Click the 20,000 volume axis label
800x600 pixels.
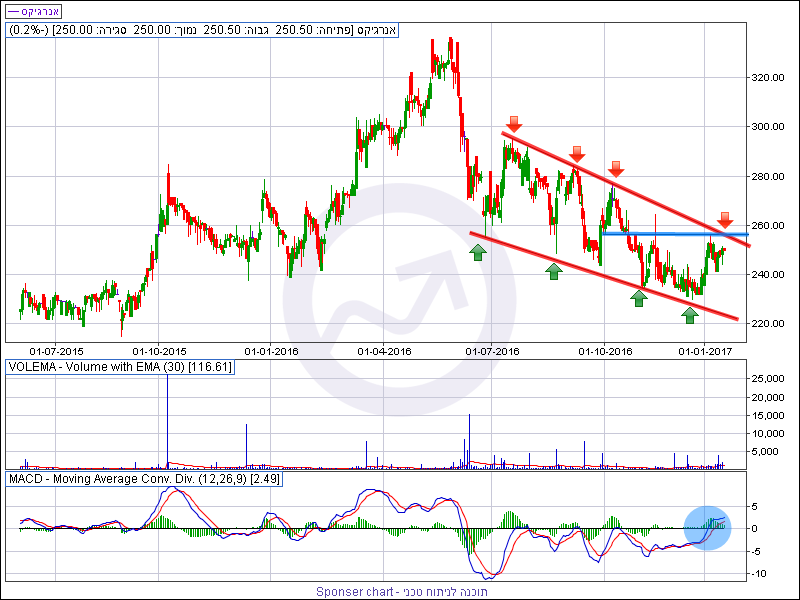pyautogui.click(x=768, y=397)
